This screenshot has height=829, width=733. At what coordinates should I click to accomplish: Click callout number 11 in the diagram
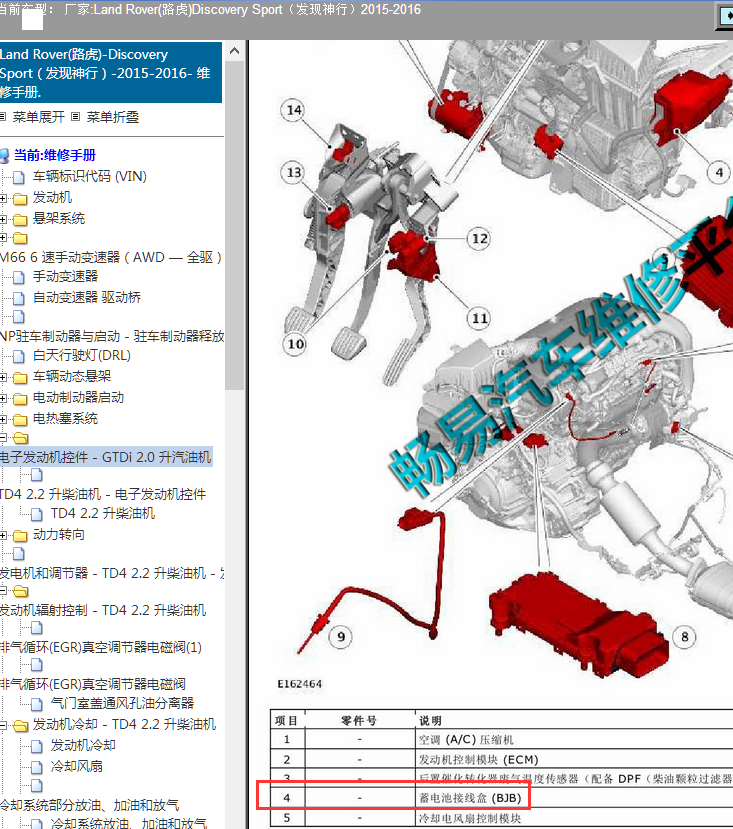(x=479, y=318)
